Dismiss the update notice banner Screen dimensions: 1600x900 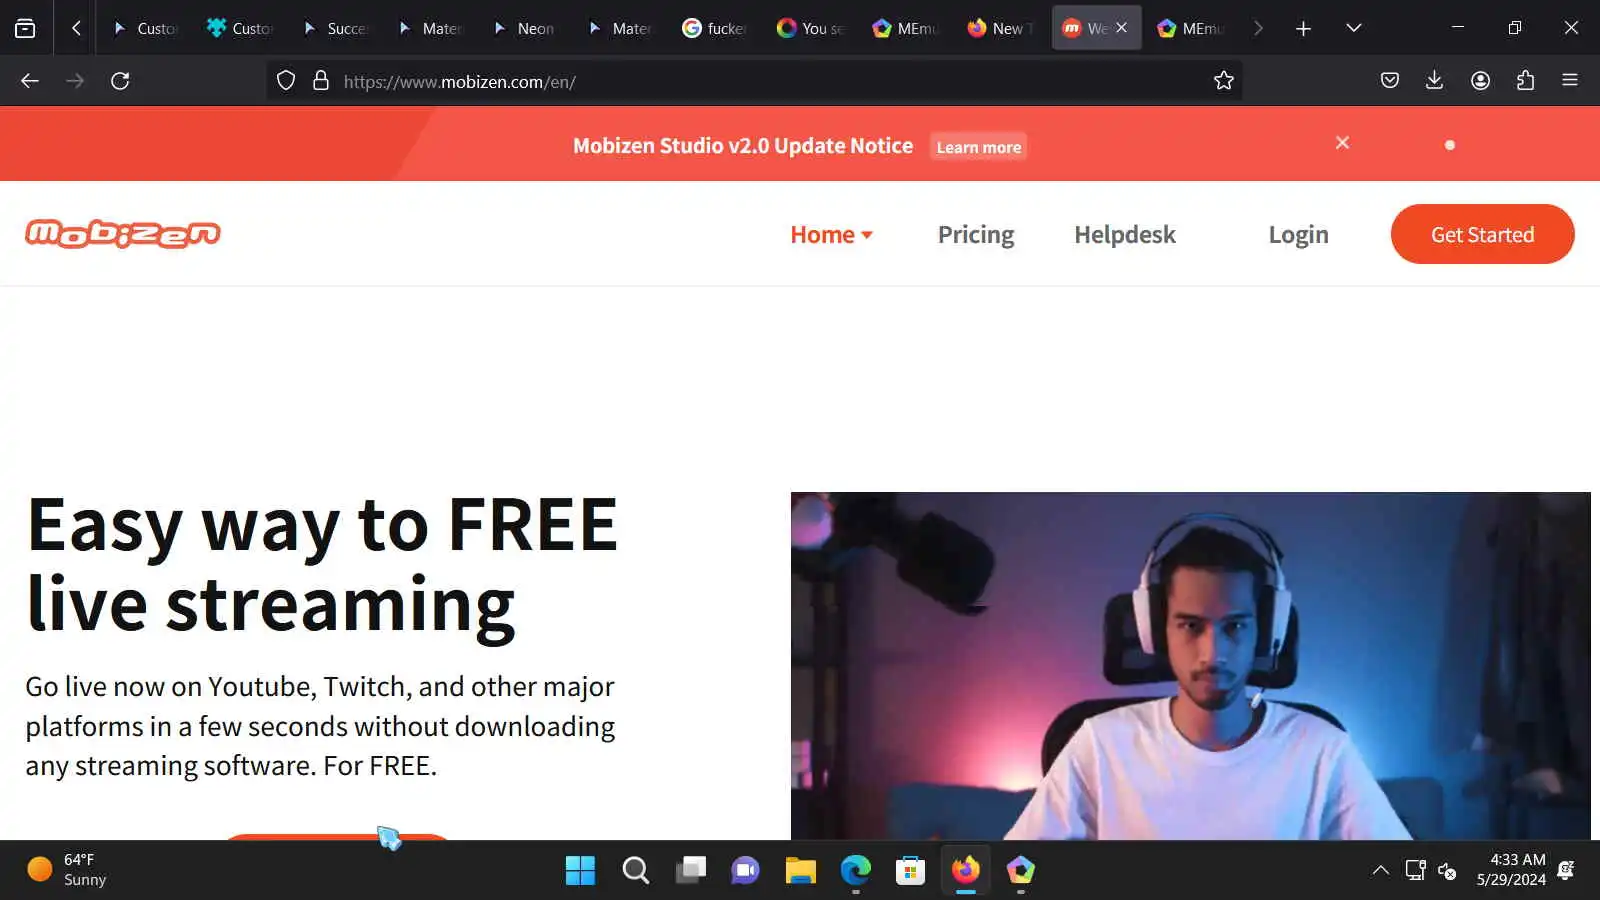1342,143
